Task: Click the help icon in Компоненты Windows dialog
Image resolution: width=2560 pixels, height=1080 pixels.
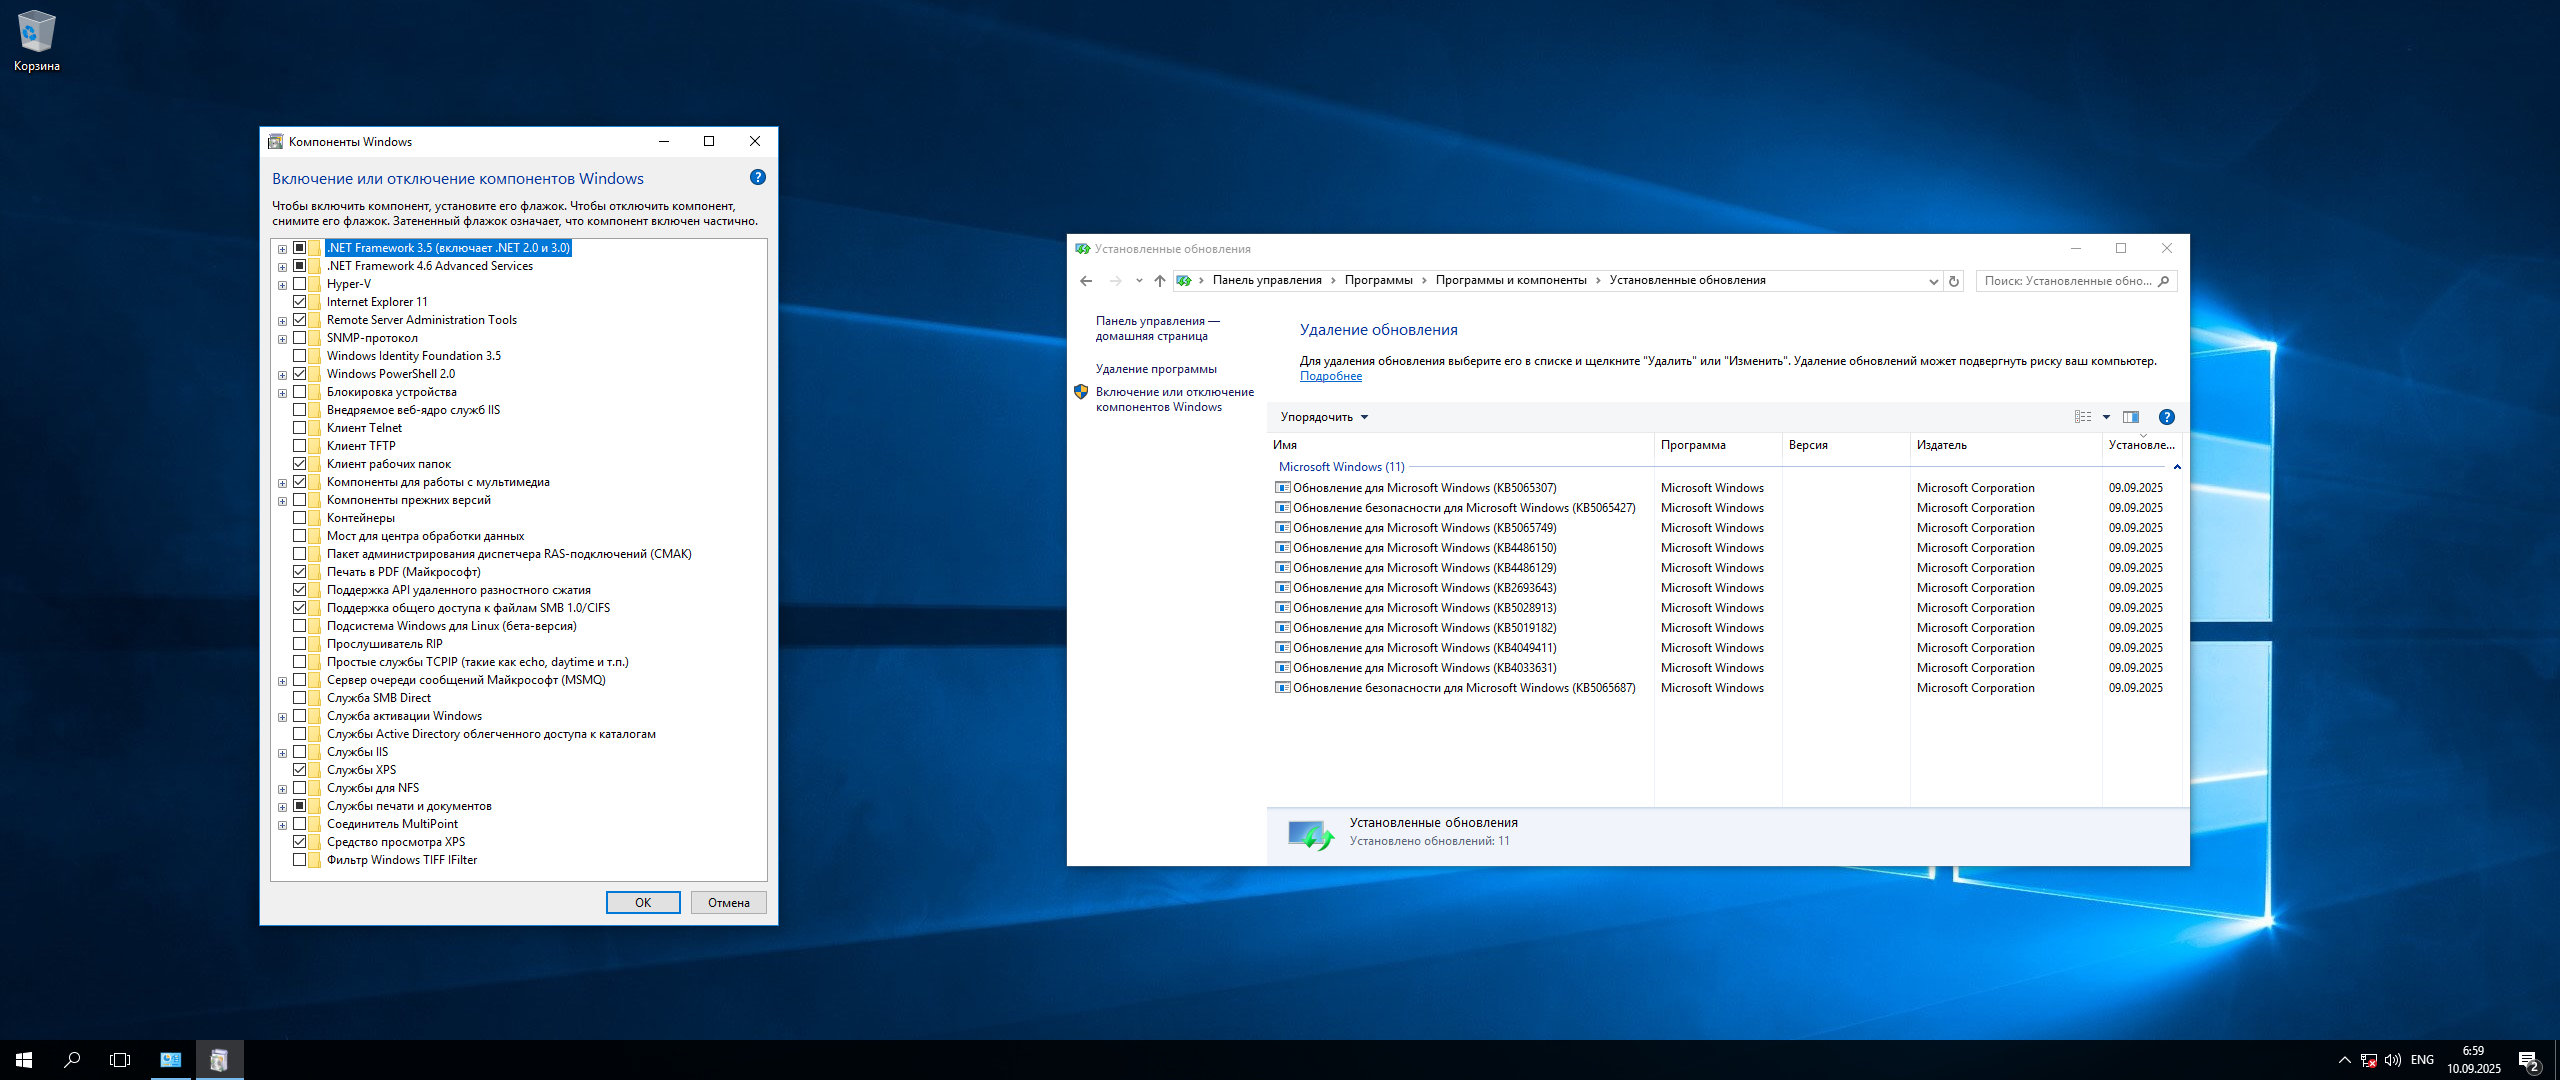Action: tap(758, 177)
